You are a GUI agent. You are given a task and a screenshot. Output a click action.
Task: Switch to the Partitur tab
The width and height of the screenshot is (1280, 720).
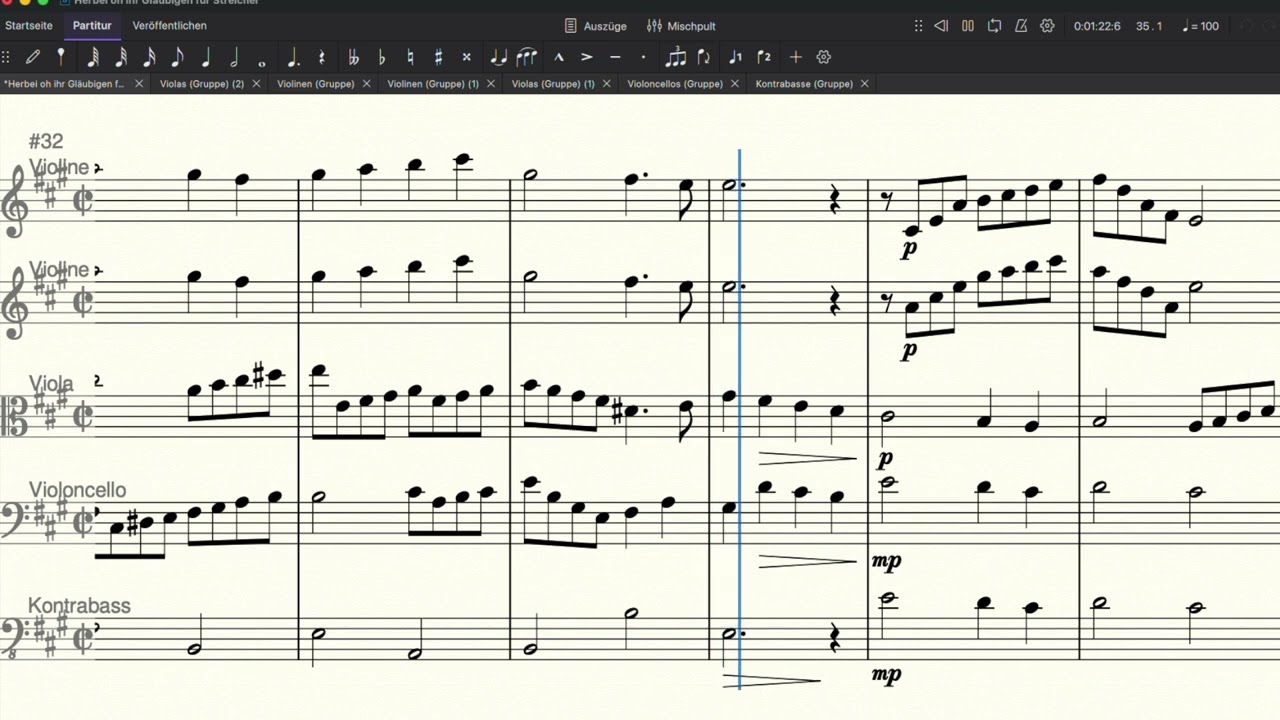92,26
